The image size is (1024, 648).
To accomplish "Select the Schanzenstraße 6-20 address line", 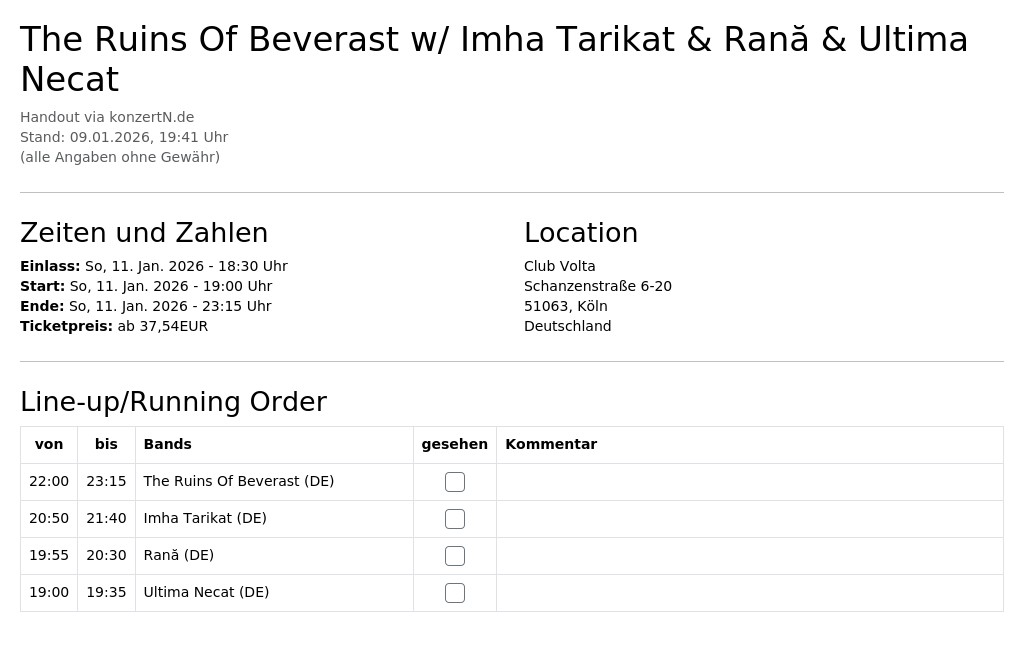I will click(598, 286).
